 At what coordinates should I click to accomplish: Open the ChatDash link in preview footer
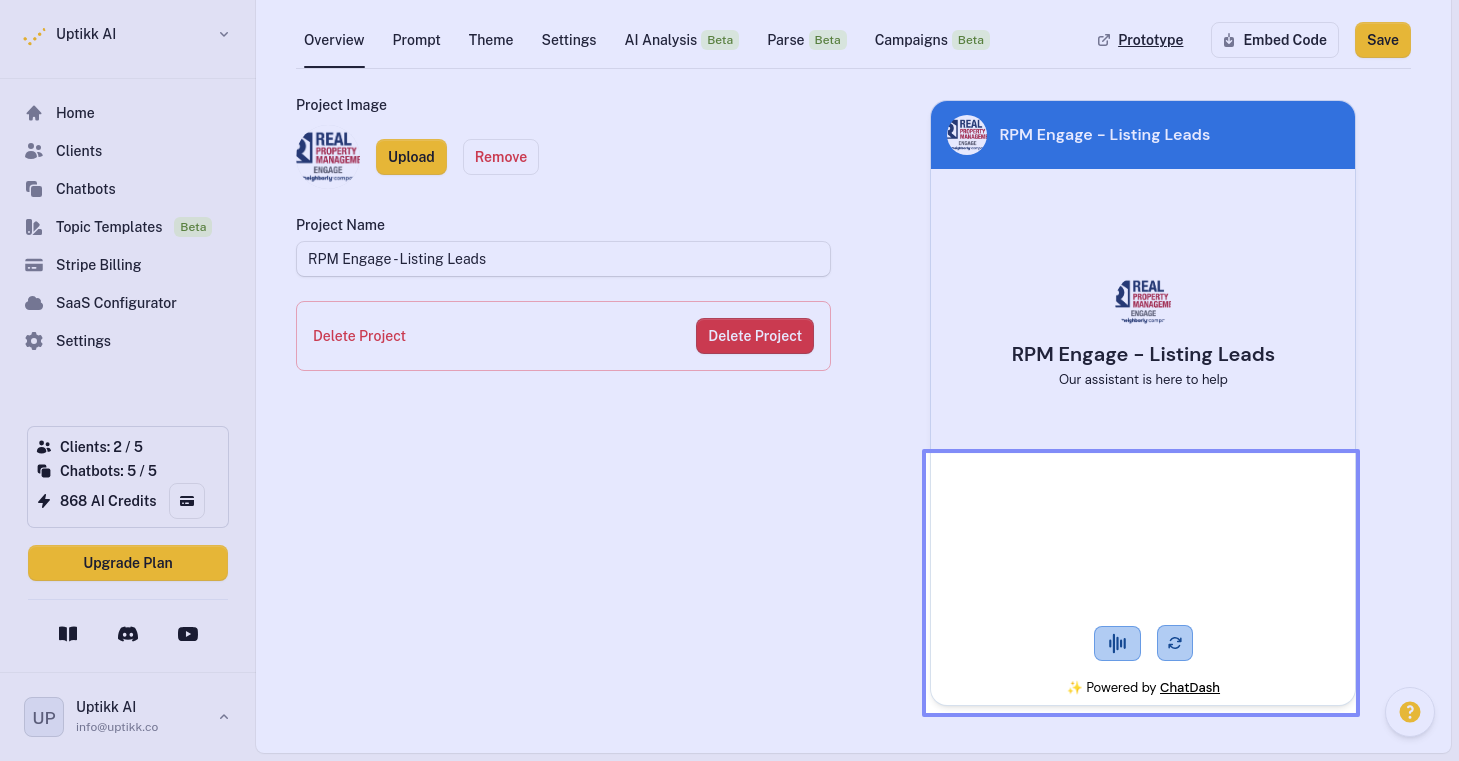[x=1189, y=687]
